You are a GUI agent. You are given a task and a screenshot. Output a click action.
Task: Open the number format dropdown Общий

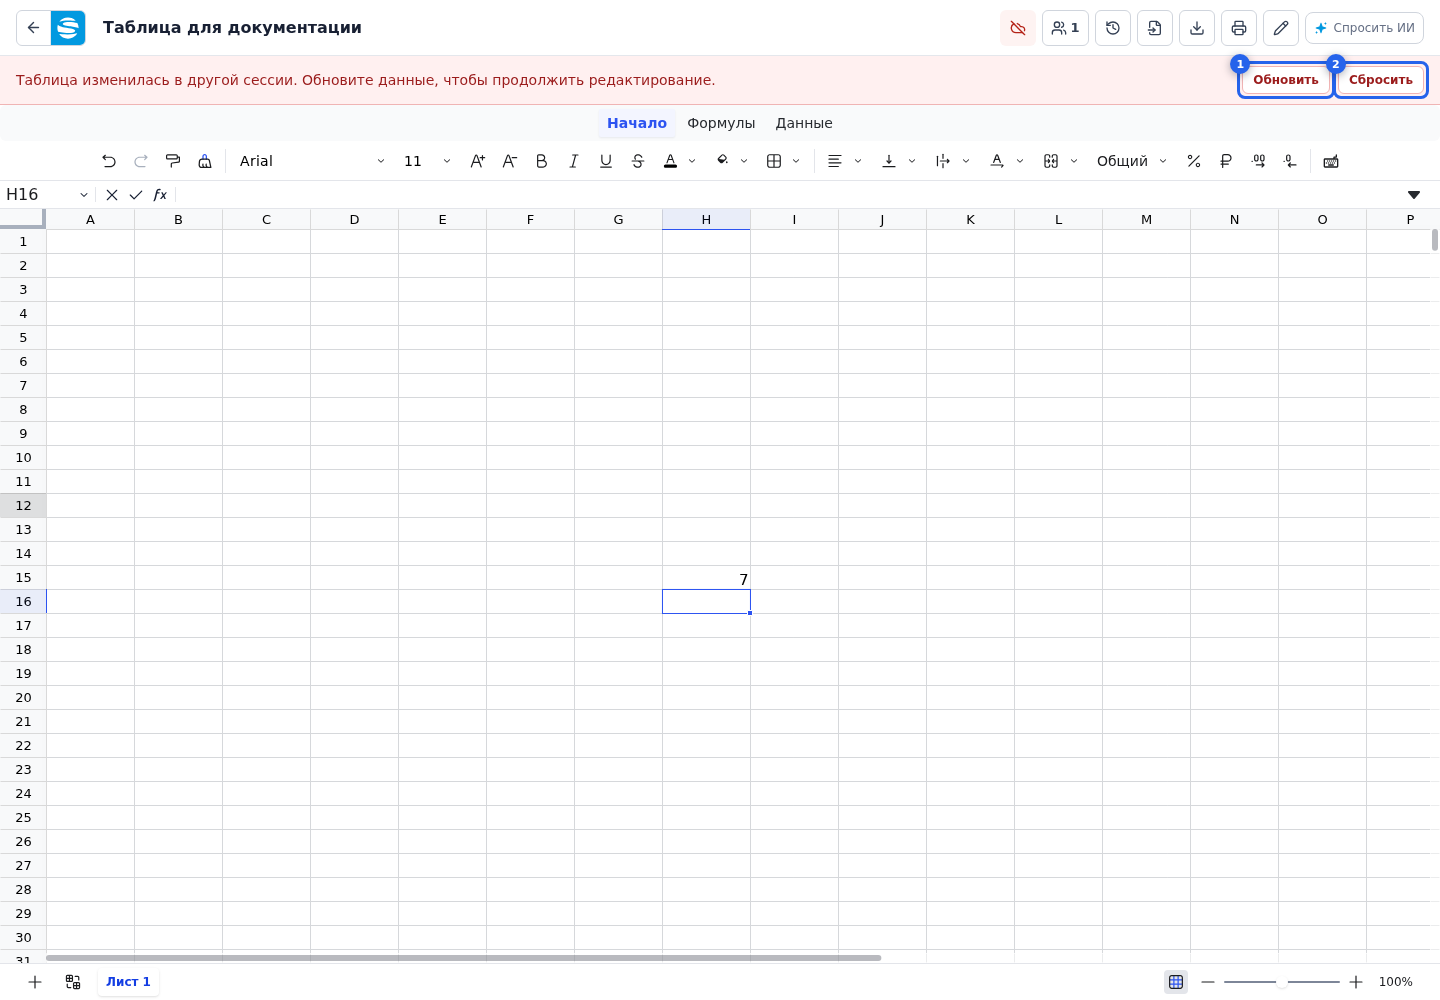click(1132, 161)
